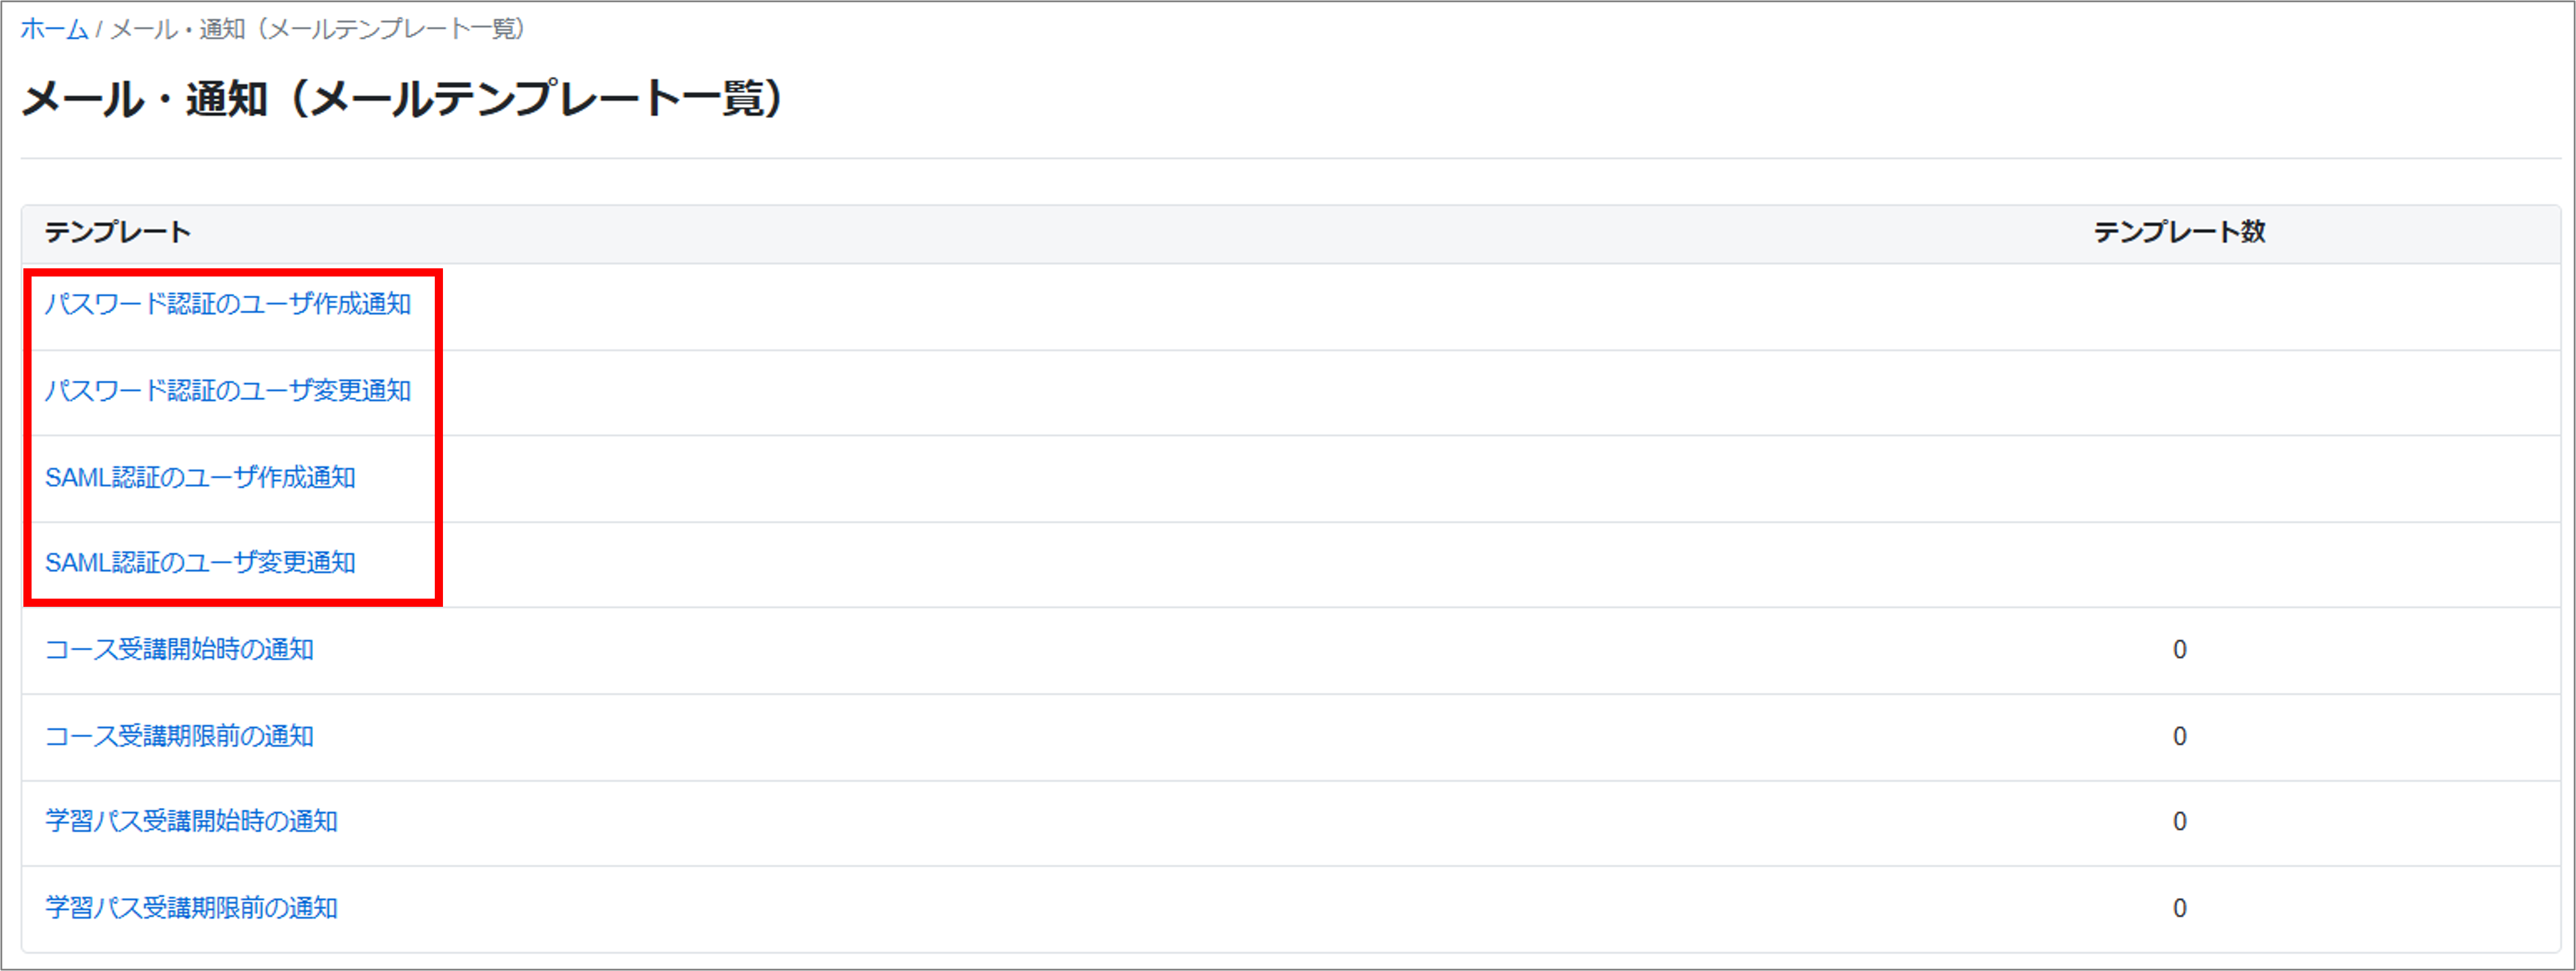The width and height of the screenshot is (2576, 971).
Task: Open コース受講開始時の通知 template
Action: point(180,649)
